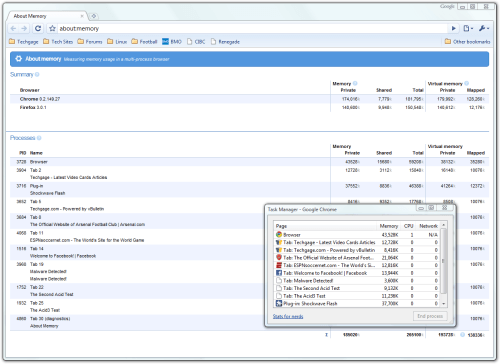
Task: Focus the about:memory address bar
Action: 253,29
